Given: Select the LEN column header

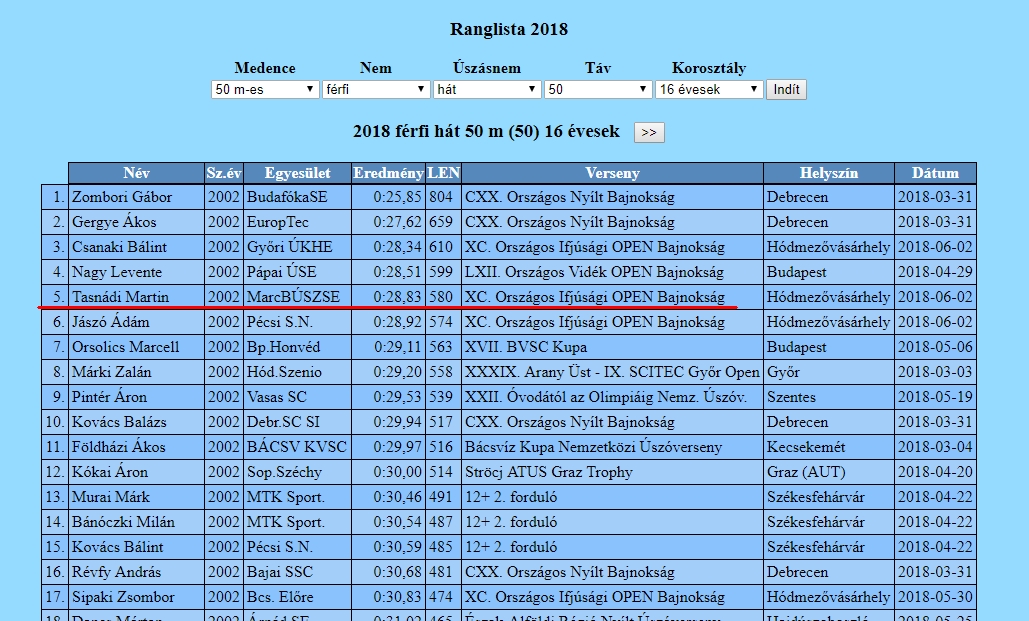Looking at the screenshot, I should (444, 173).
